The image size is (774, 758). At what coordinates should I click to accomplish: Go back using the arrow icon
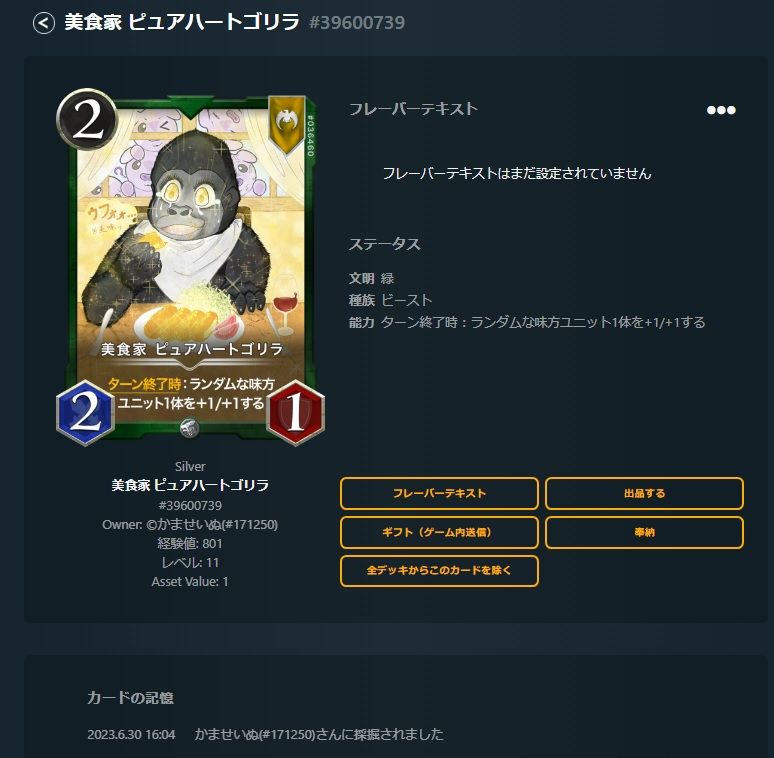click(43, 23)
